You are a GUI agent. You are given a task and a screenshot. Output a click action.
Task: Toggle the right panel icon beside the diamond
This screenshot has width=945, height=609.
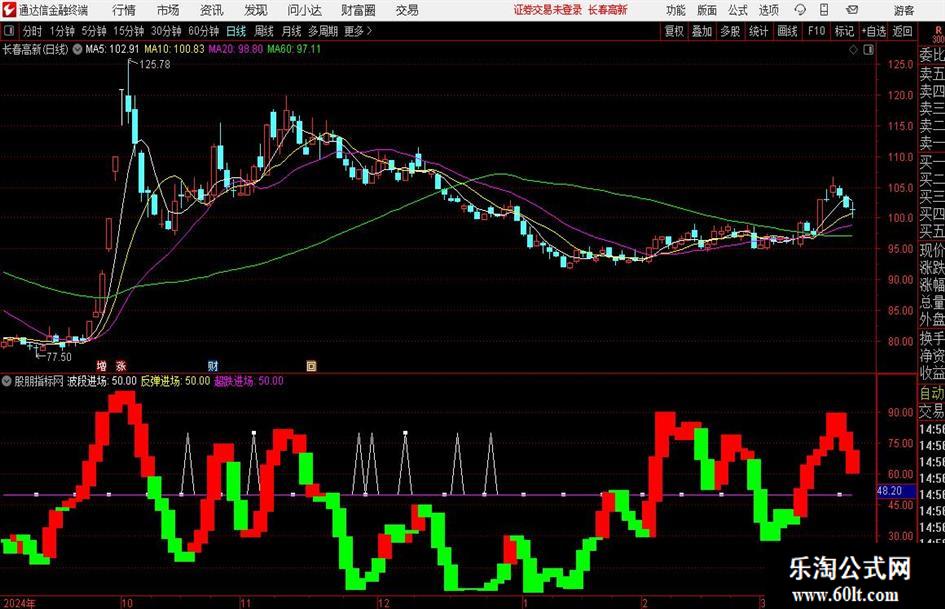click(868, 50)
